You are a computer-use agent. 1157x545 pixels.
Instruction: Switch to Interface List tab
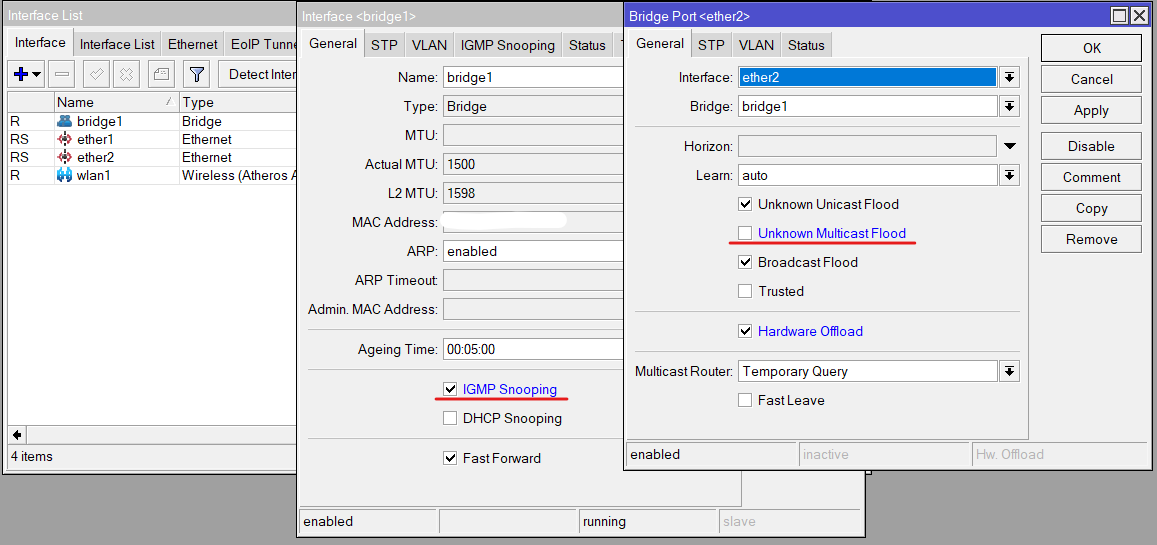[x=117, y=44]
